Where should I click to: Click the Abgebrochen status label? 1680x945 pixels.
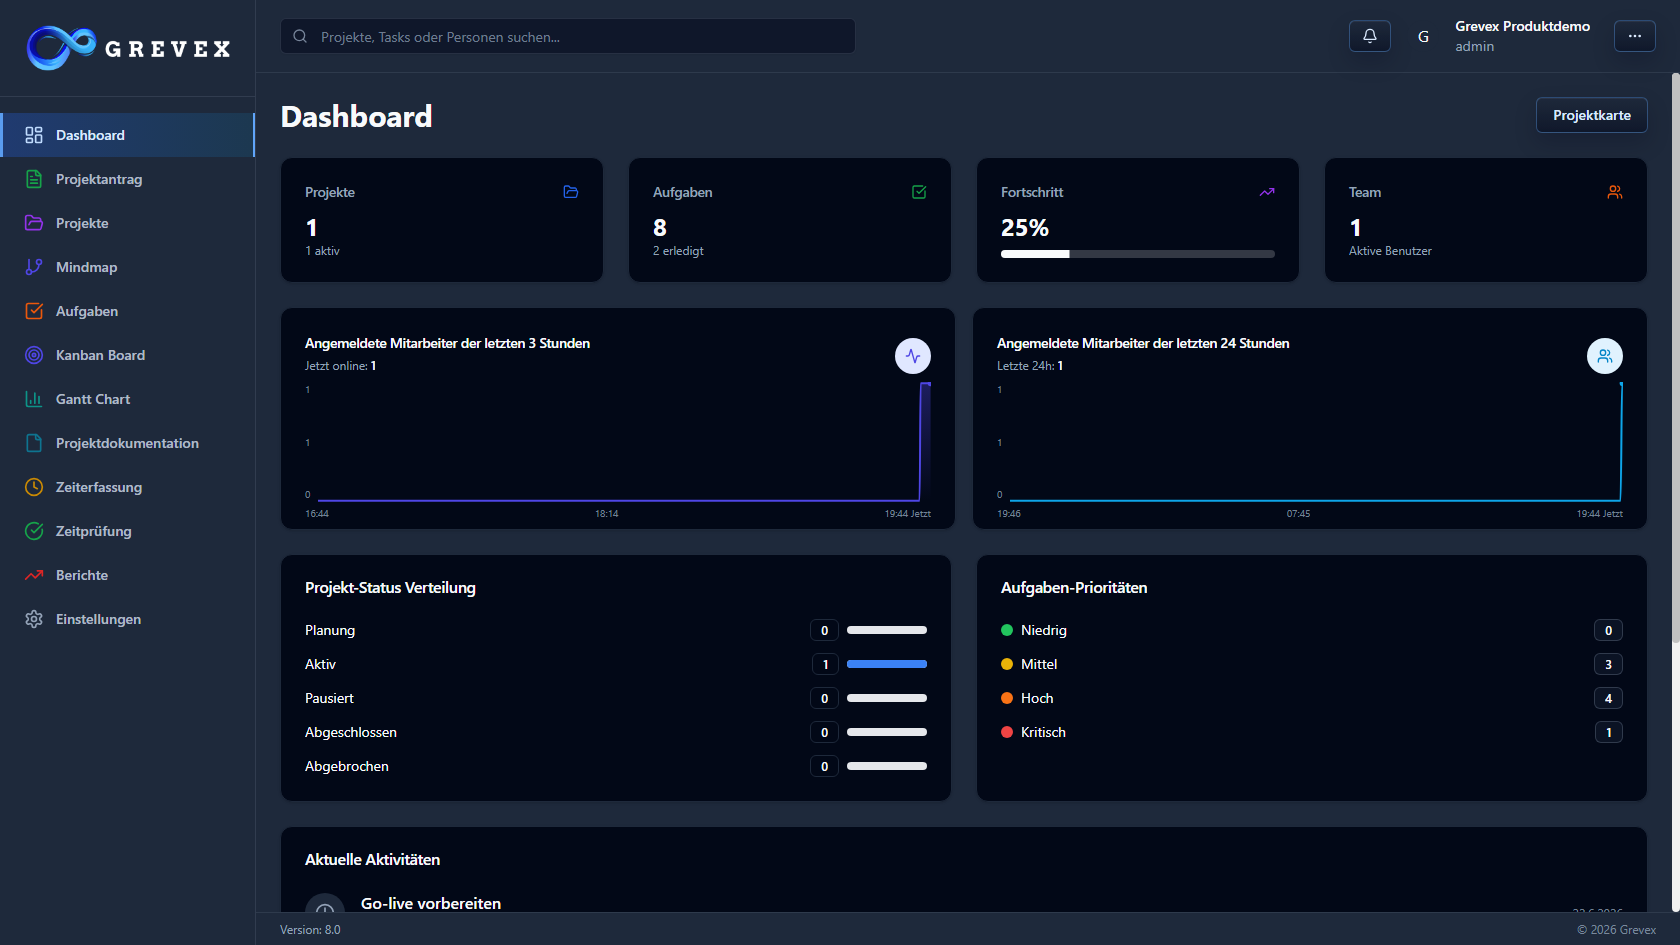coord(347,766)
